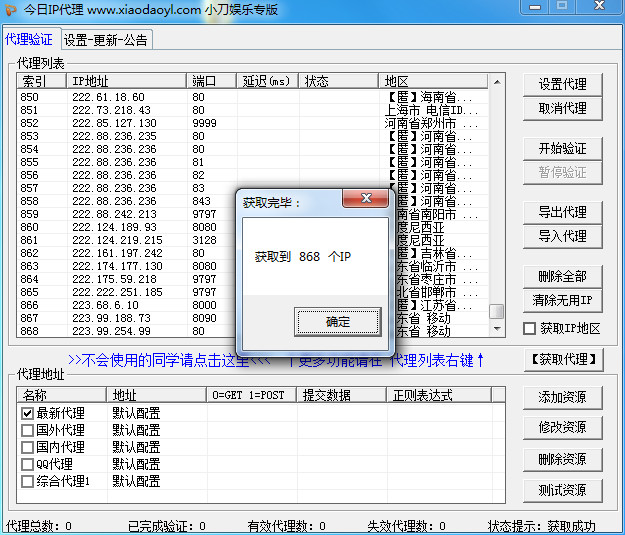The width and height of the screenshot is (625, 535).
Task: Export proxies using 导出代理 button
Action: click(562, 212)
